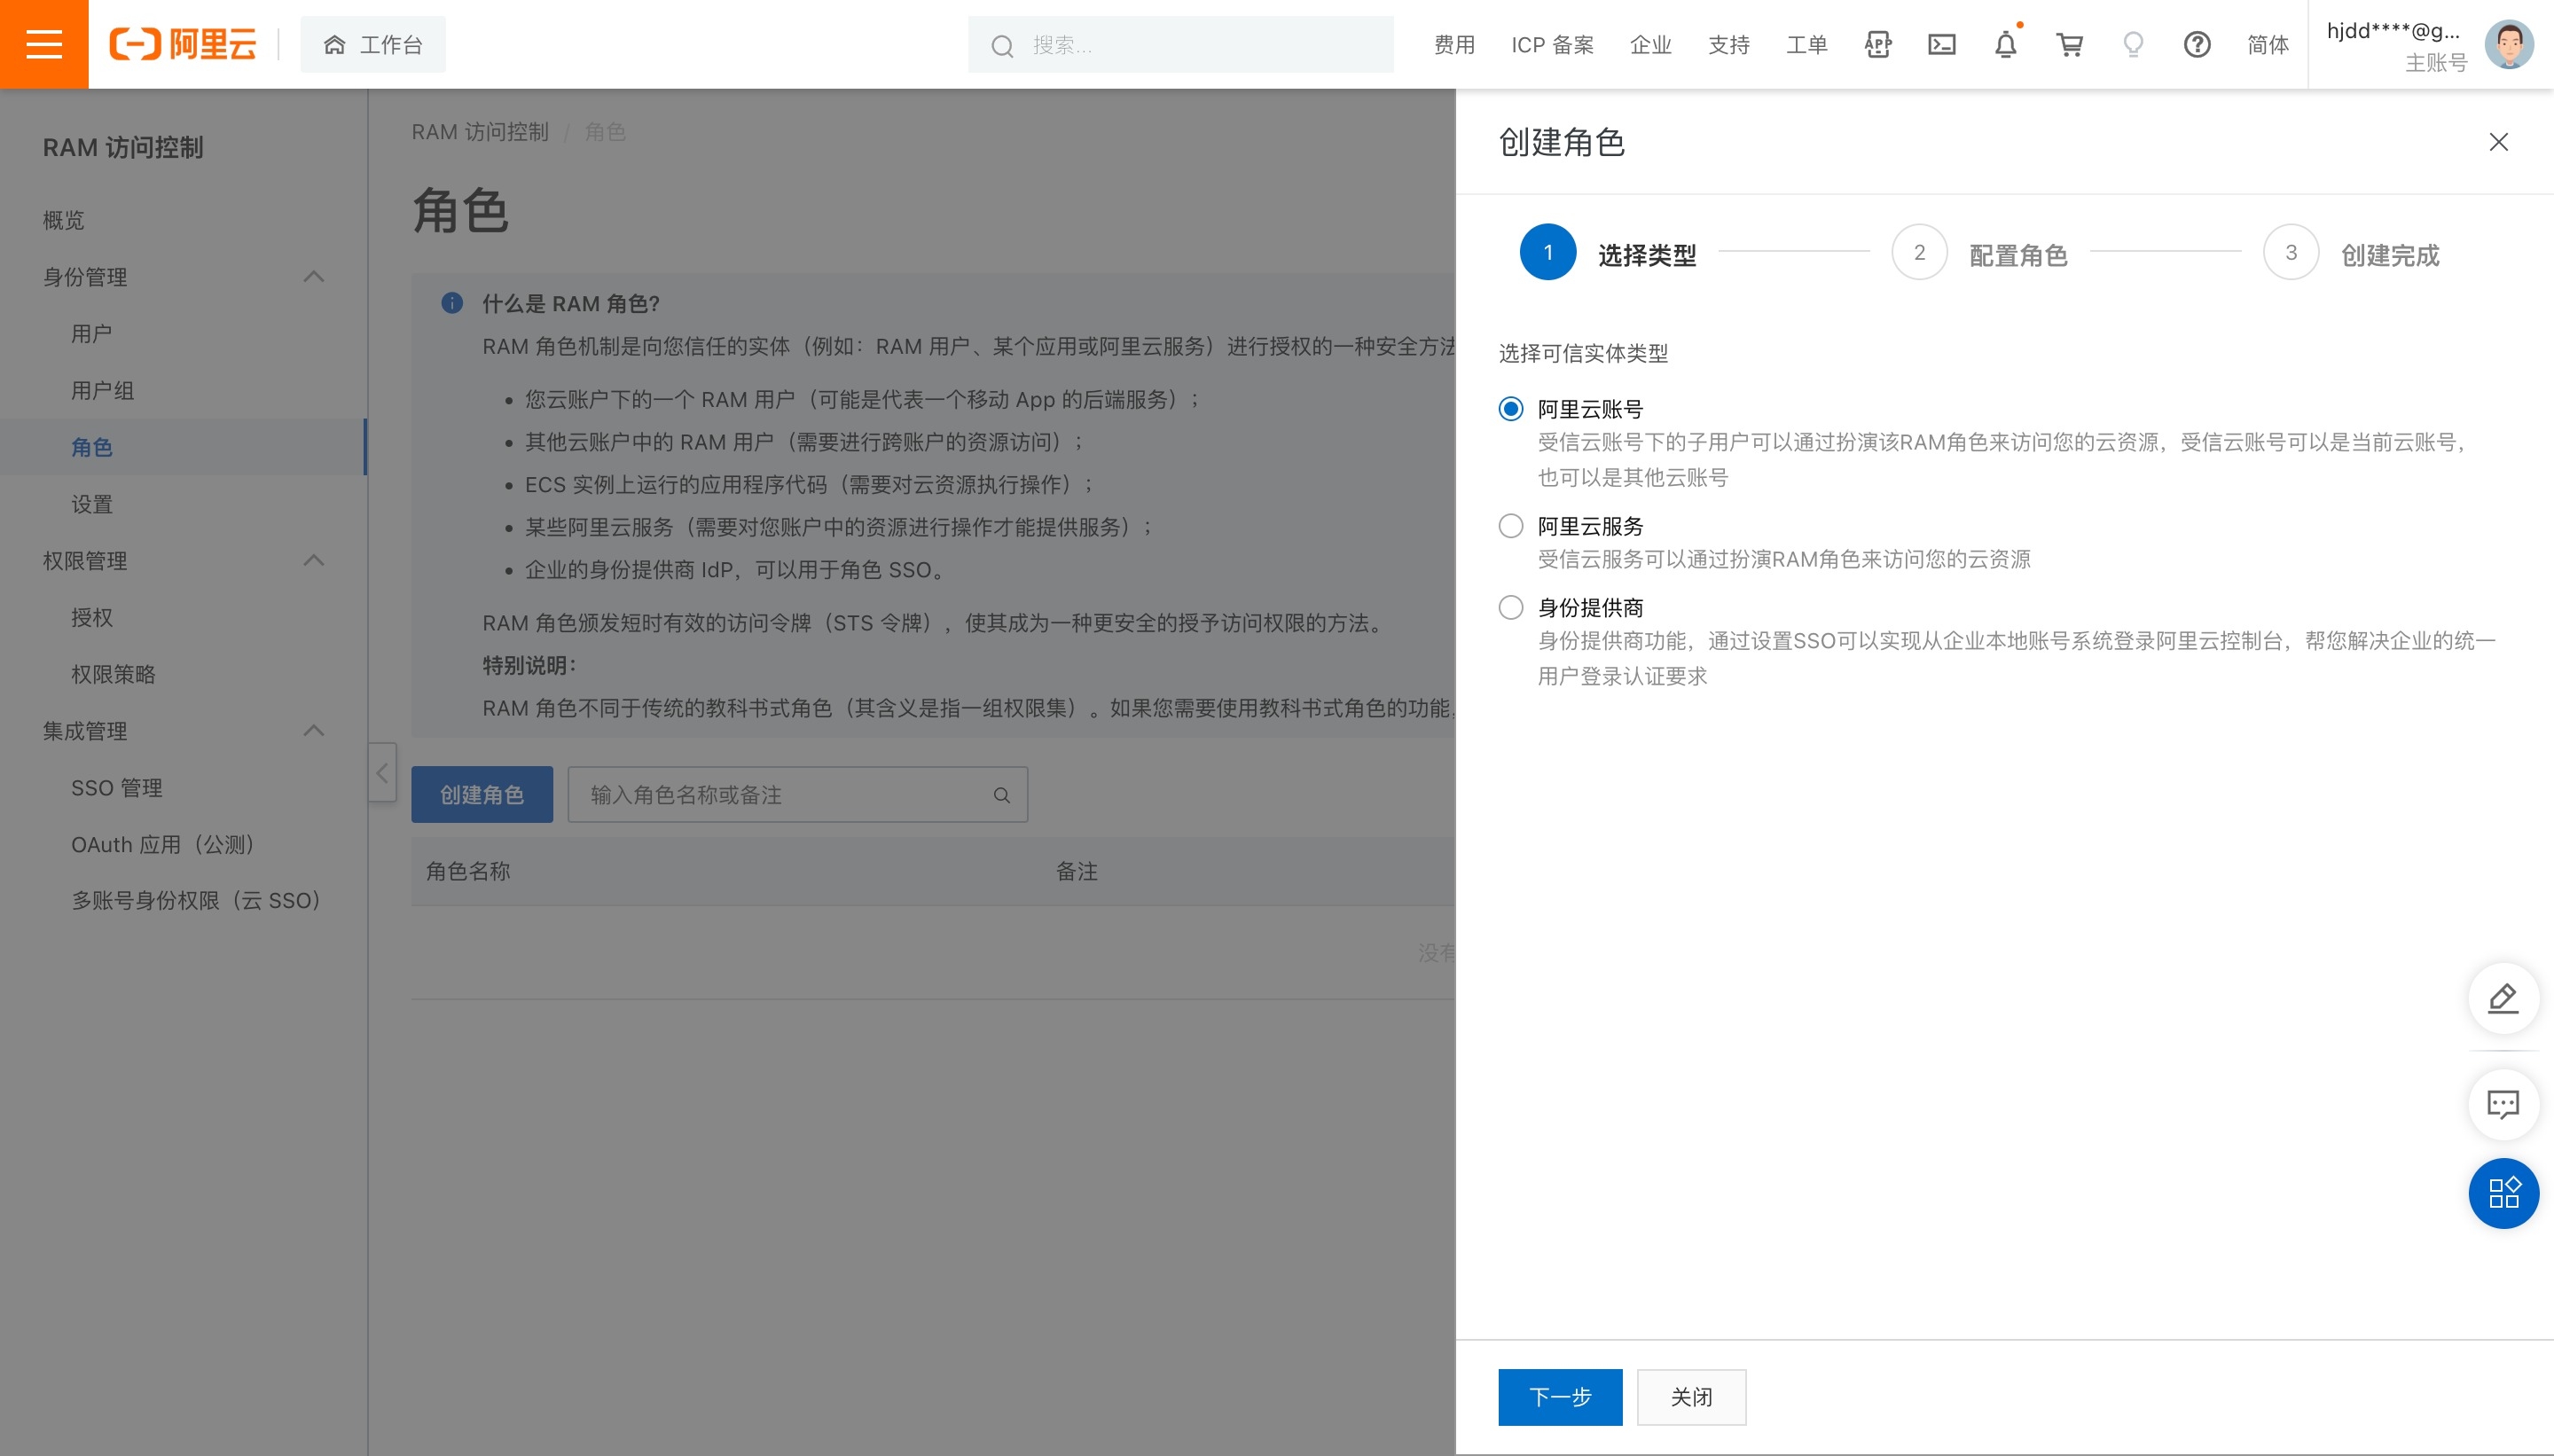The width and height of the screenshot is (2554, 1456).
Task: Click the light bulb tips icon
Action: point(2133,44)
